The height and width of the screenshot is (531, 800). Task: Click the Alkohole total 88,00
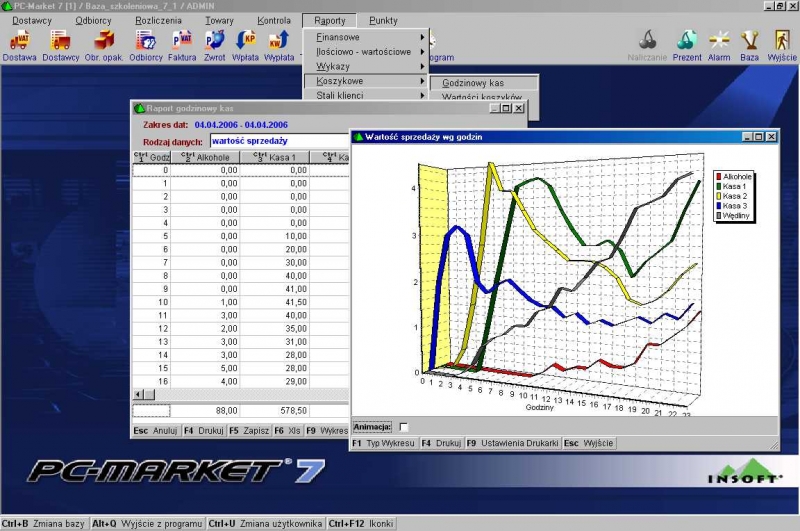[205, 410]
